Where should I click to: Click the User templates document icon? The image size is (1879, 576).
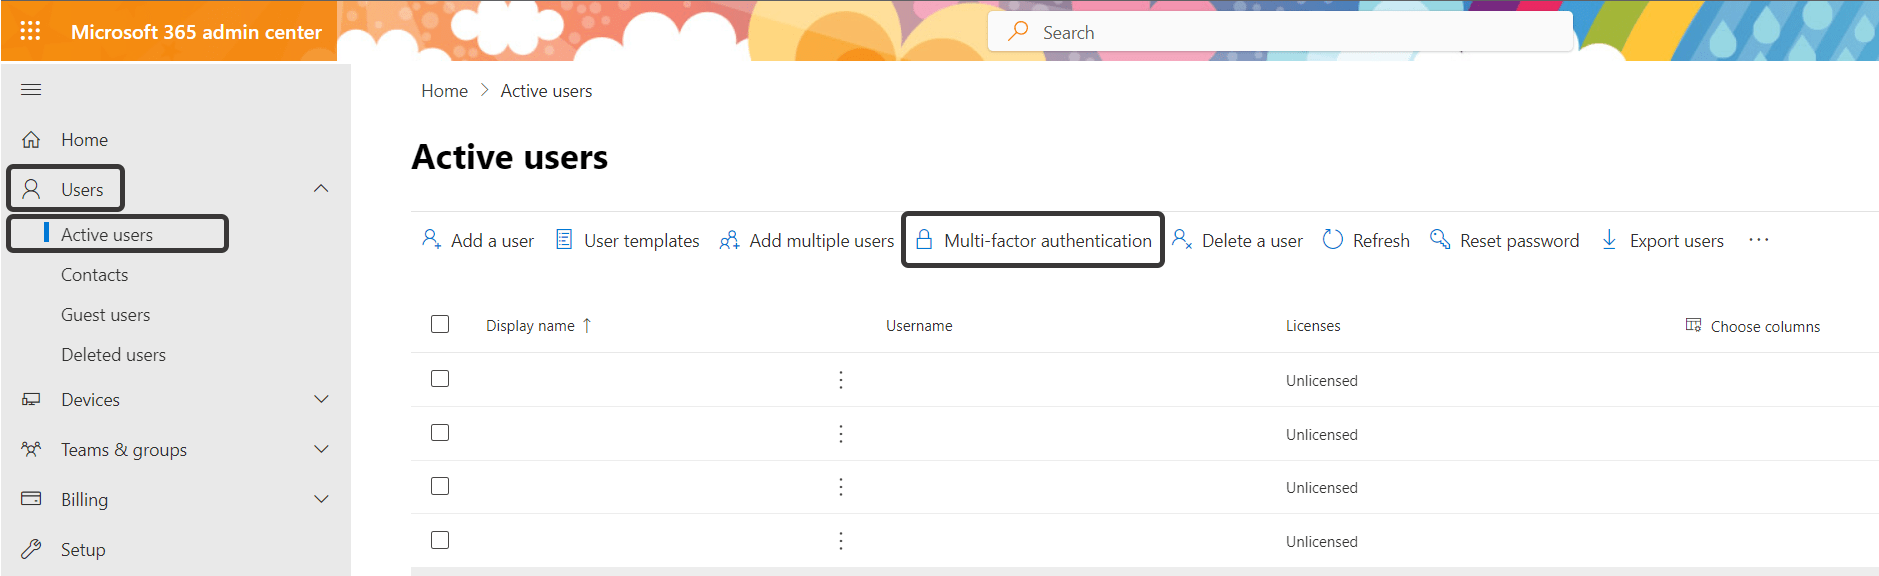(x=564, y=240)
